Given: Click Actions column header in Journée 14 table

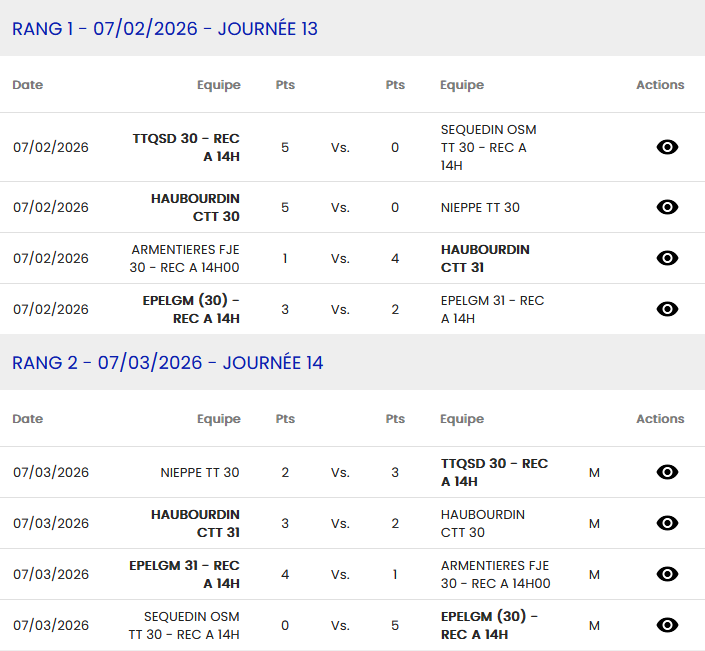Looking at the screenshot, I should click(x=660, y=419).
